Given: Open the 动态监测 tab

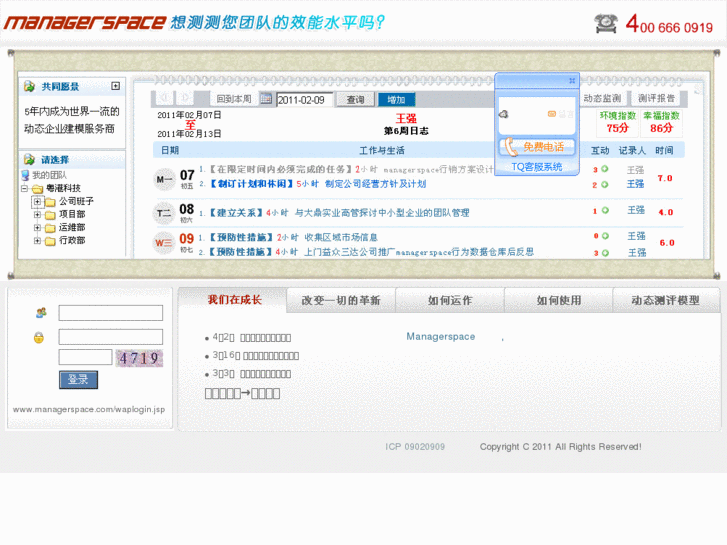Looking at the screenshot, I should (602, 98).
